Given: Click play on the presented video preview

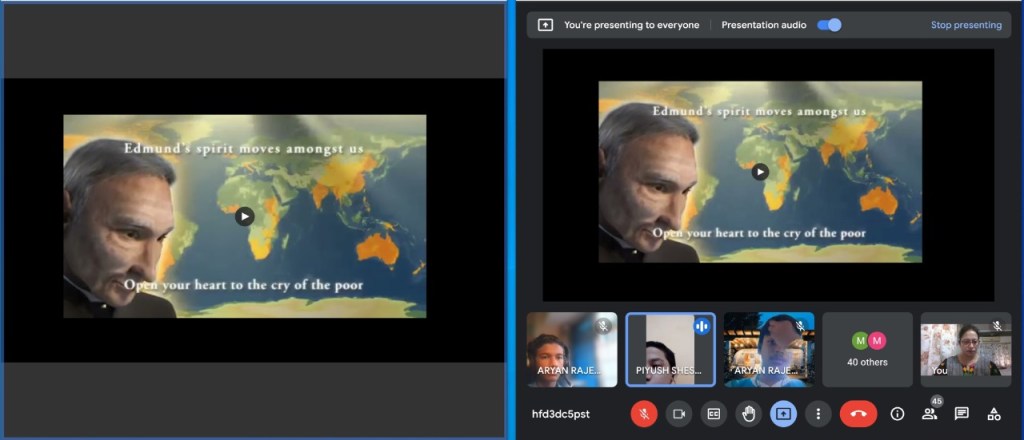Looking at the screenshot, I should coord(760,172).
